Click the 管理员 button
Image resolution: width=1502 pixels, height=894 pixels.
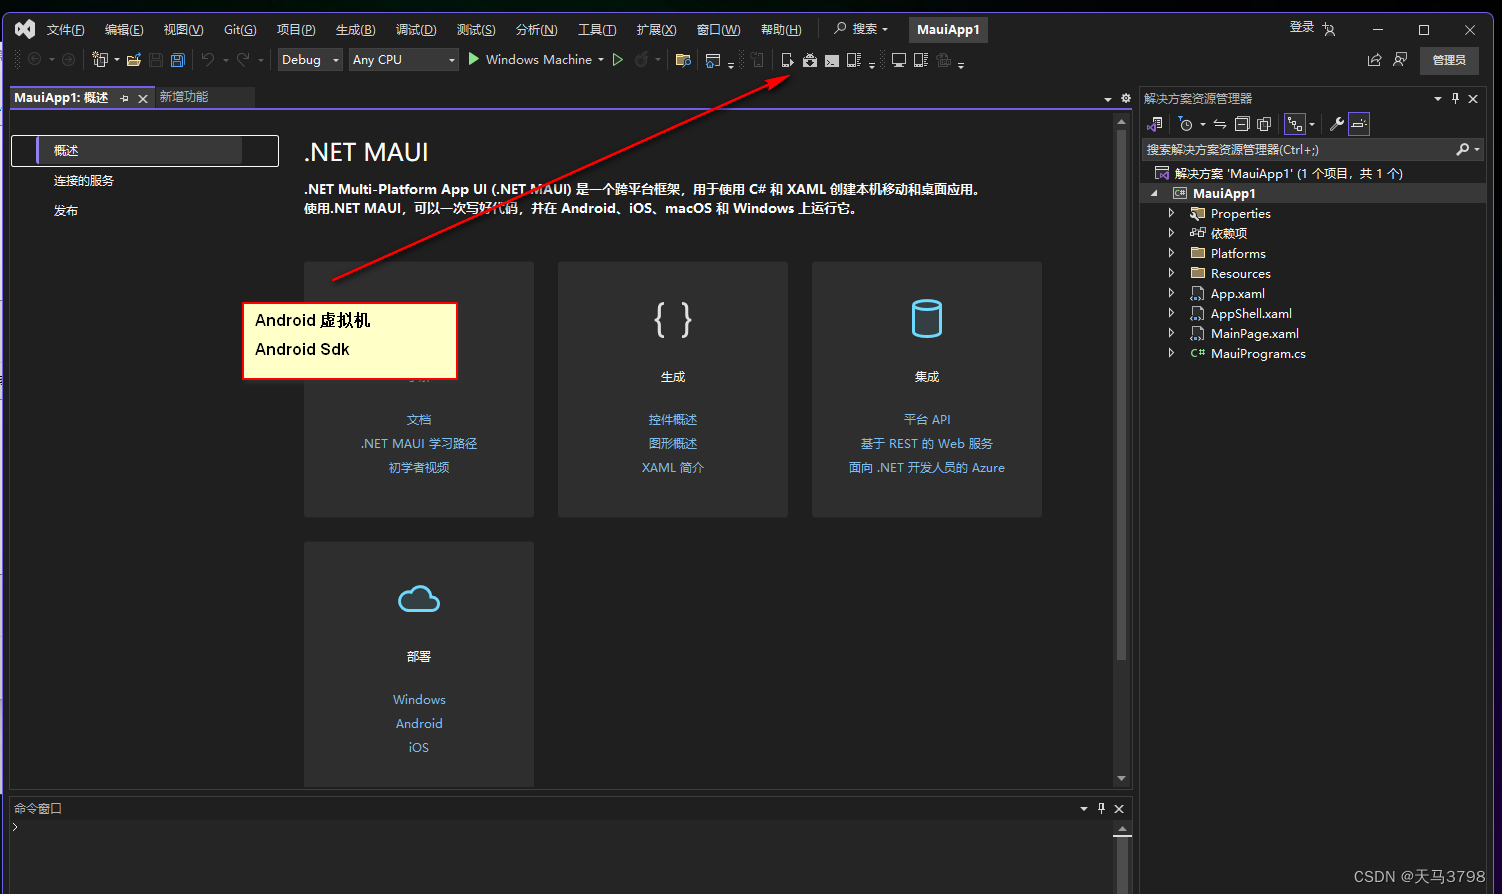(x=1449, y=60)
